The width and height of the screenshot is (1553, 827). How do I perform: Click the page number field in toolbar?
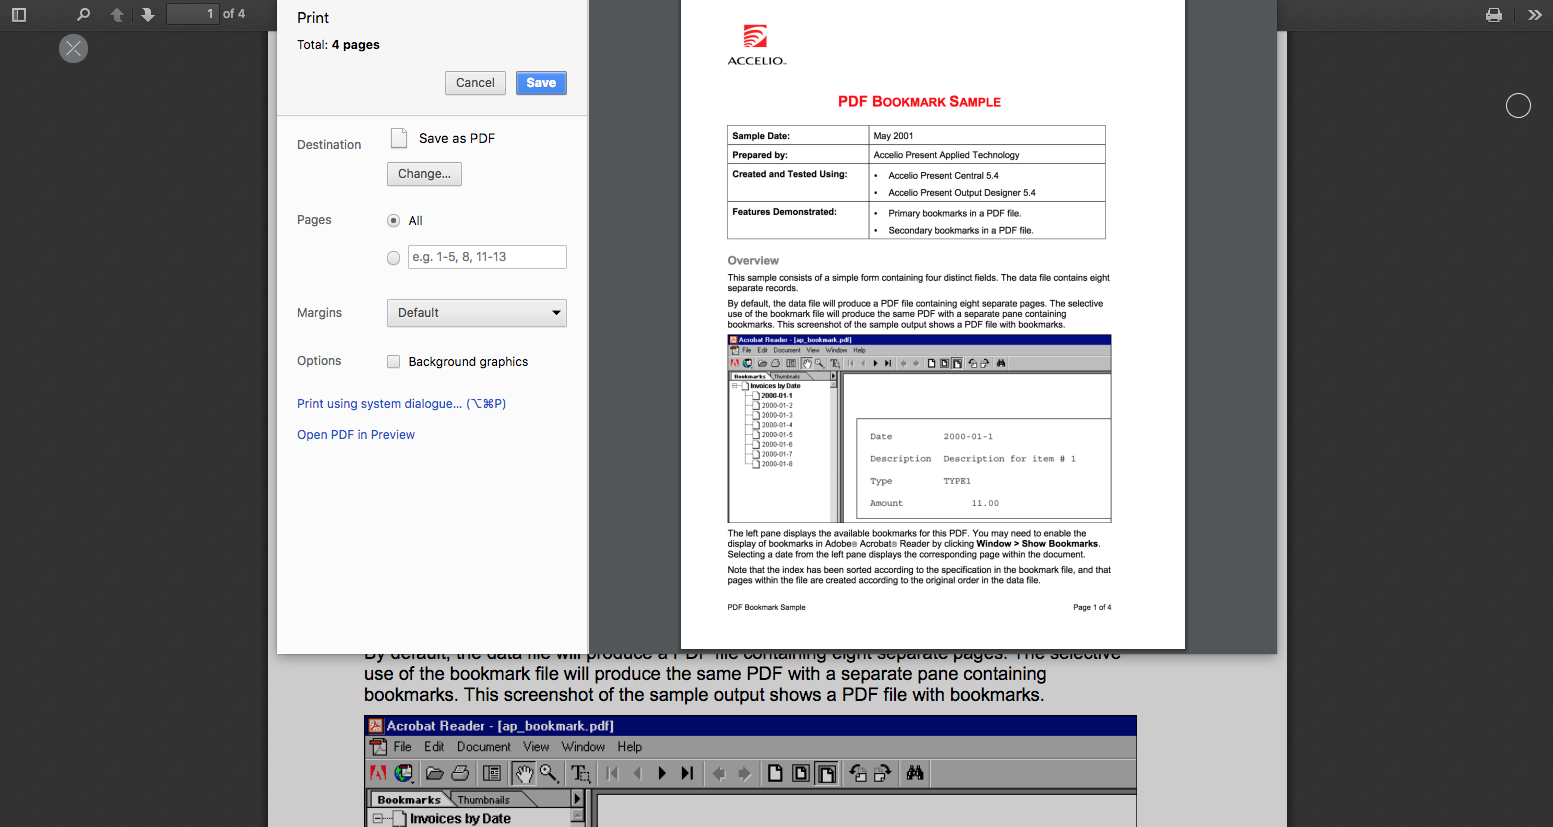(x=193, y=14)
